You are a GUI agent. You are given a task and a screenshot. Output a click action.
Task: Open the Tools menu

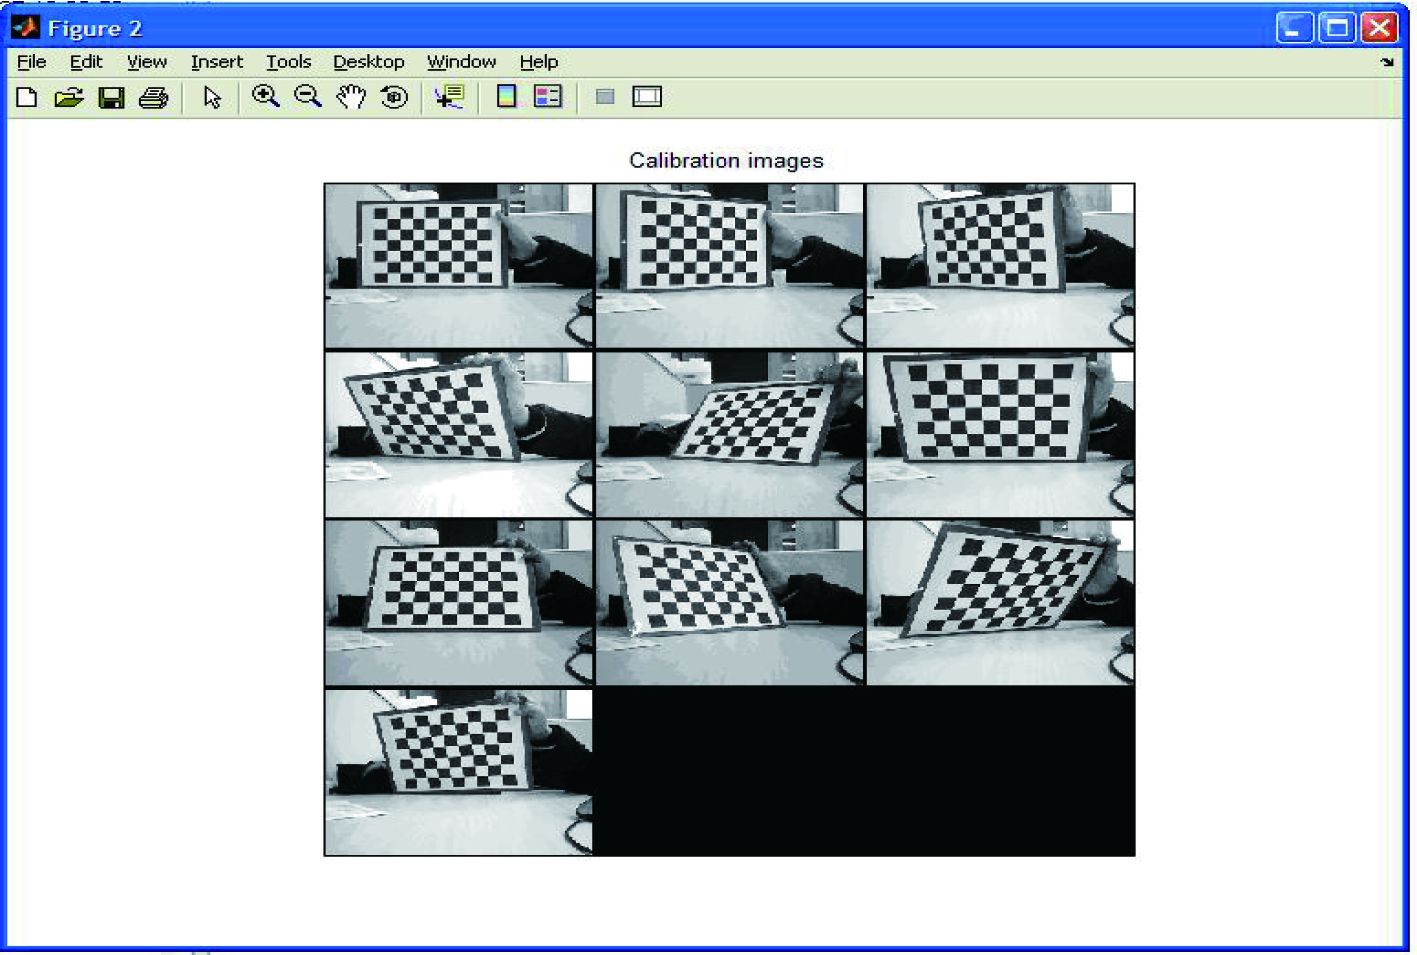point(288,62)
